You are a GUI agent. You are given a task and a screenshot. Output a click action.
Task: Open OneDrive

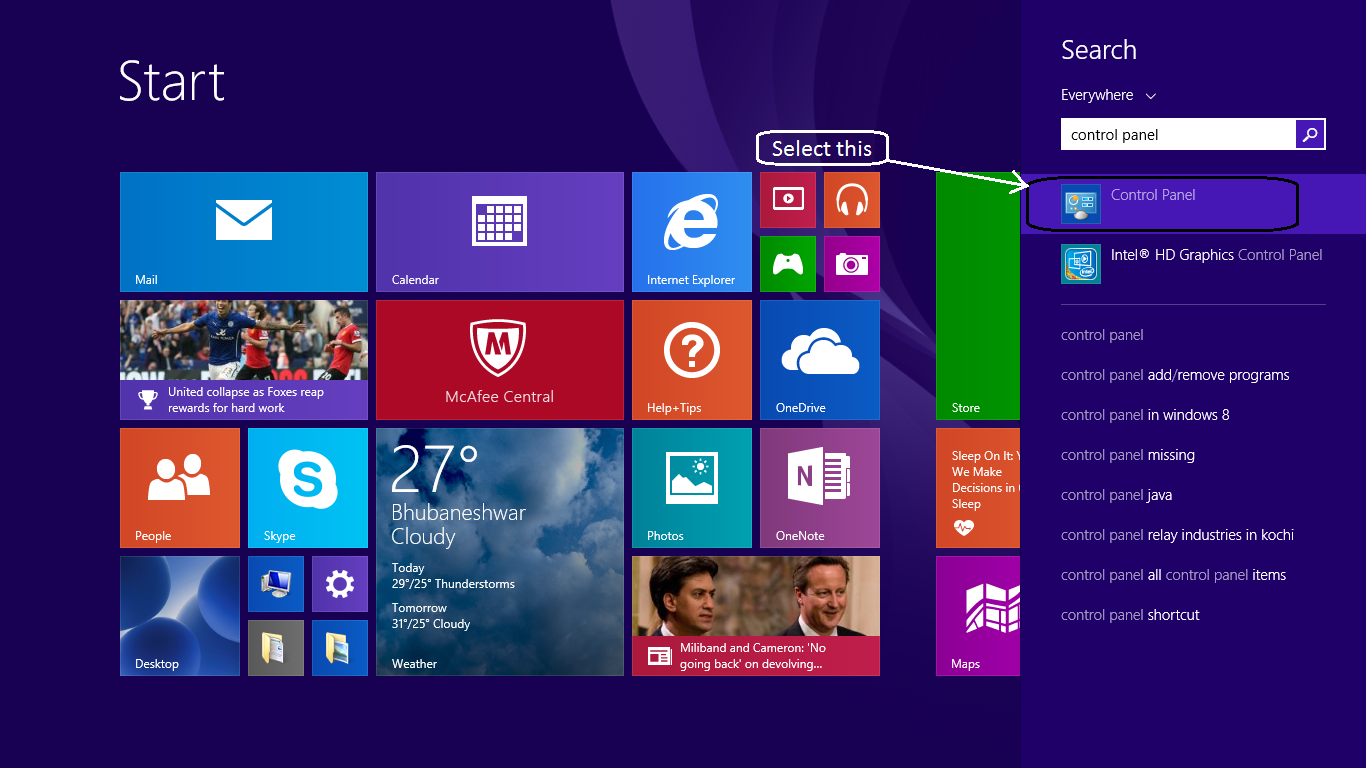(819, 359)
